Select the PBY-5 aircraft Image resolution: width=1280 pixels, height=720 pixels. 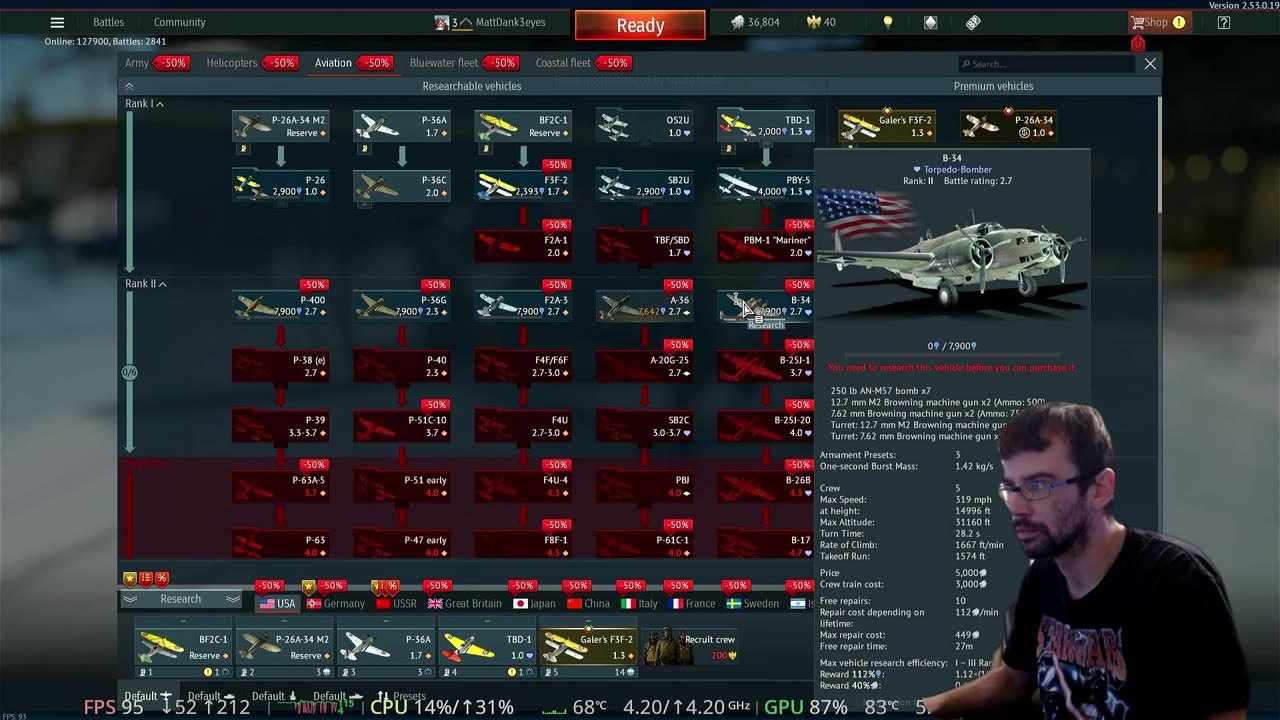click(x=765, y=186)
